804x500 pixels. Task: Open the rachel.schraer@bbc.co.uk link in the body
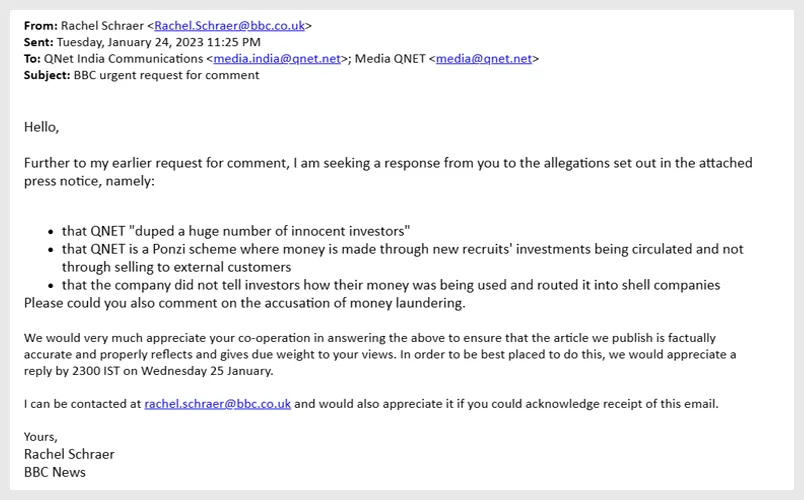click(217, 404)
